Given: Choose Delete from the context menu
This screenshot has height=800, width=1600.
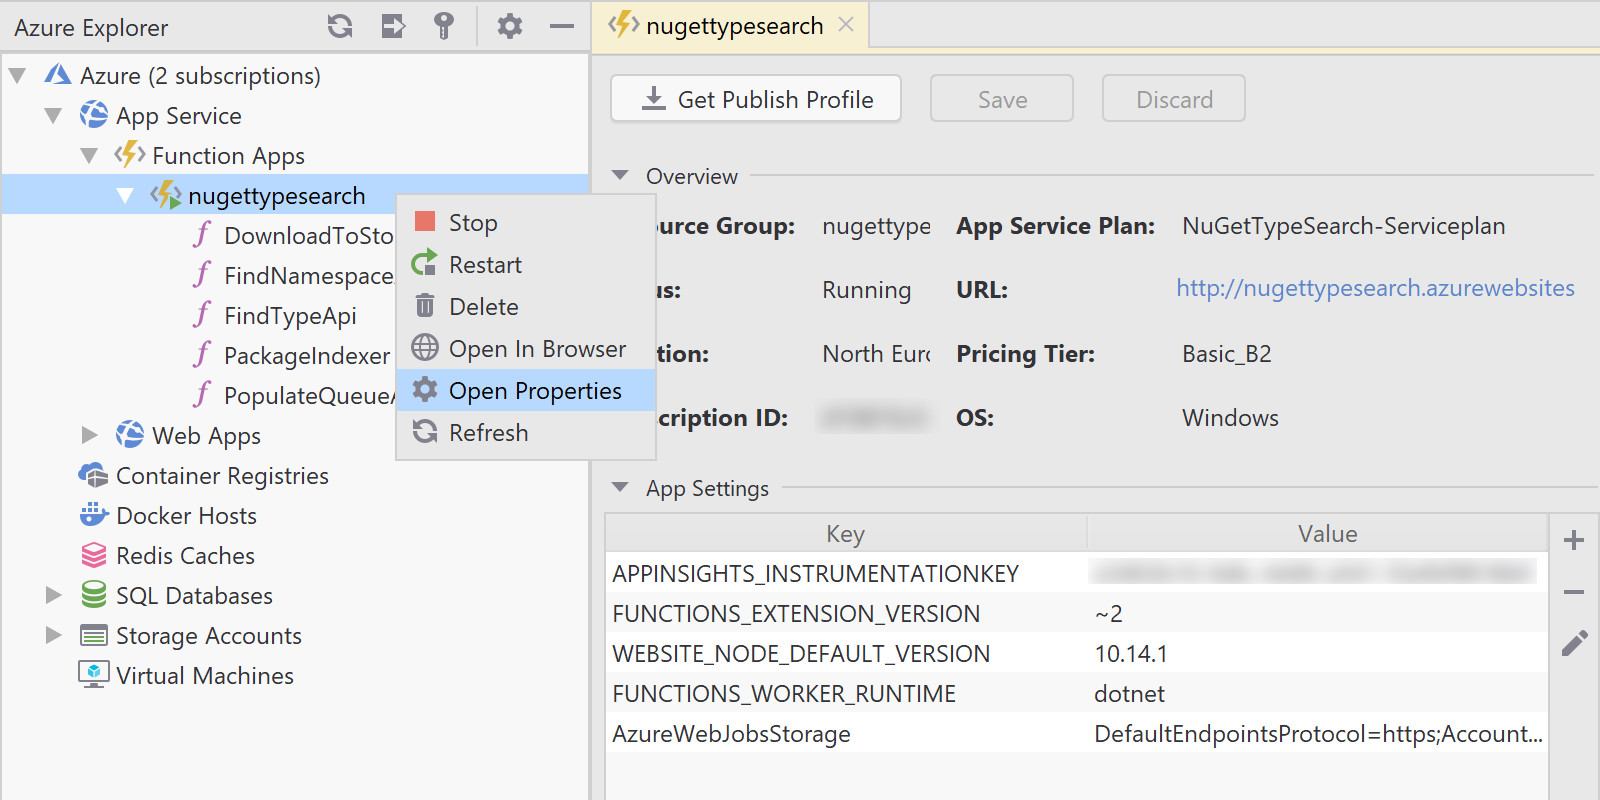Looking at the screenshot, I should click(x=526, y=306).
